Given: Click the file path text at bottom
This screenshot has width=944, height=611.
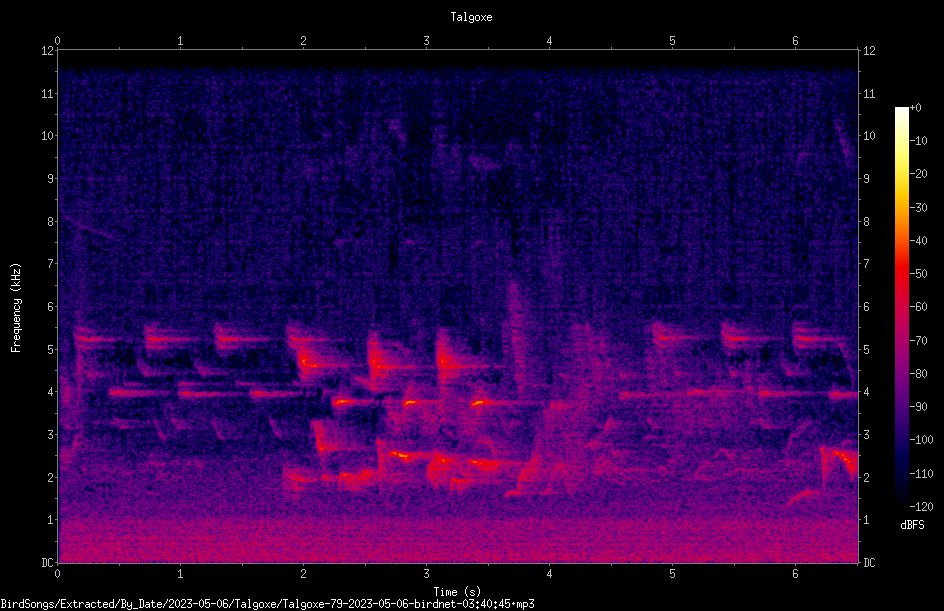Looking at the screenshot, I should click(x=267, y=604).
